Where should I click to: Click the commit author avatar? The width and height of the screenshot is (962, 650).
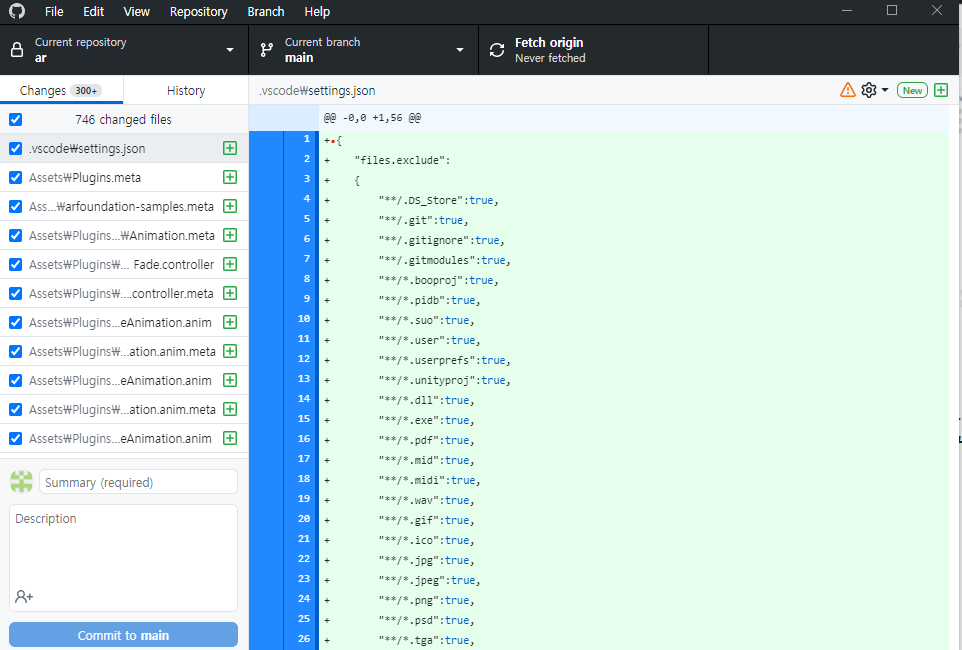coord(21,482)
